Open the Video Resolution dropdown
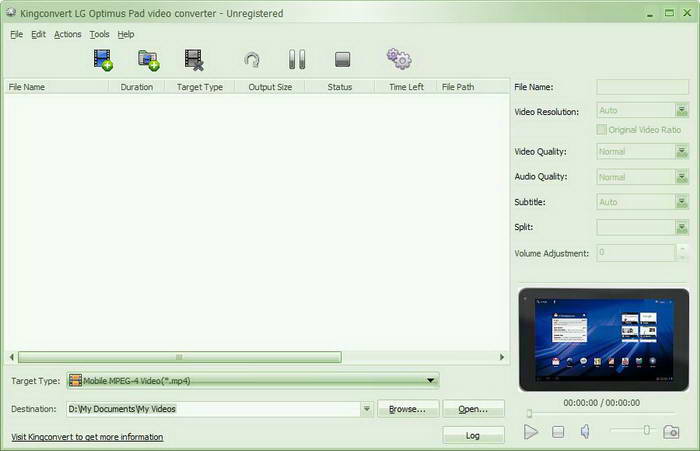This screenshot has width=700, height=451. pos(682,111)
